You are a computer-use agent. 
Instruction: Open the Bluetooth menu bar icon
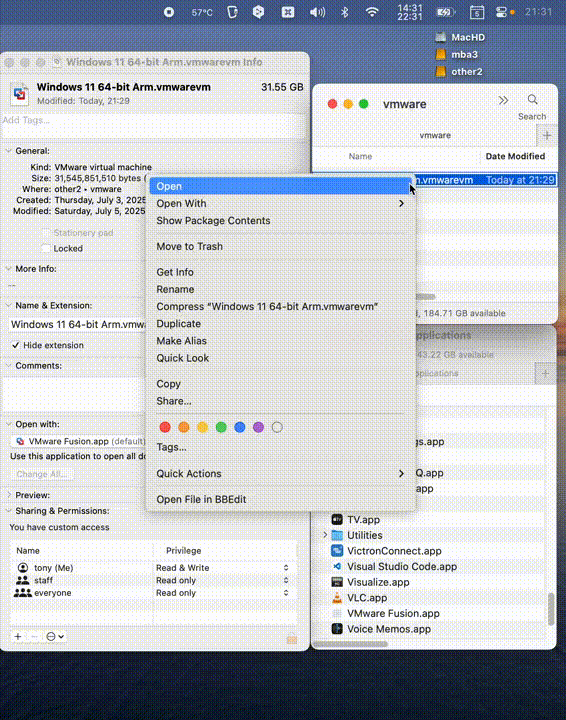(345, 12)
